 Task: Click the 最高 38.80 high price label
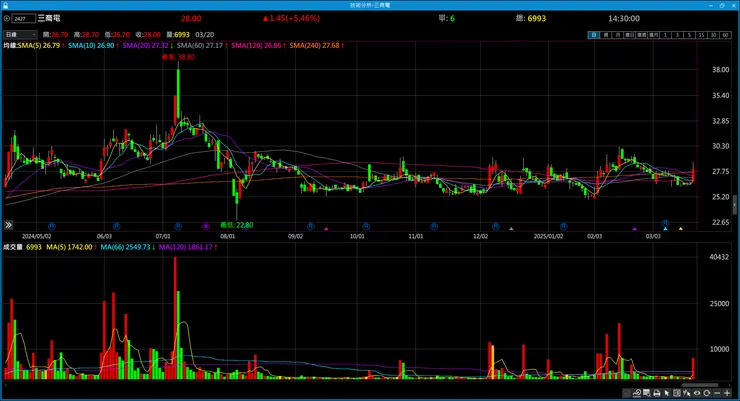tap(178, 57)
